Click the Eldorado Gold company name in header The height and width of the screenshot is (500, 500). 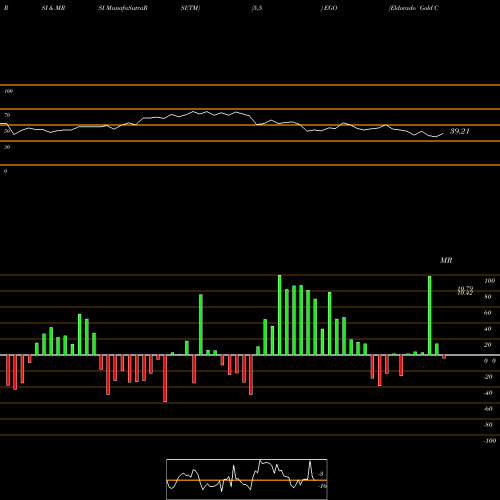pyautogui.click(x=414, y=8)
